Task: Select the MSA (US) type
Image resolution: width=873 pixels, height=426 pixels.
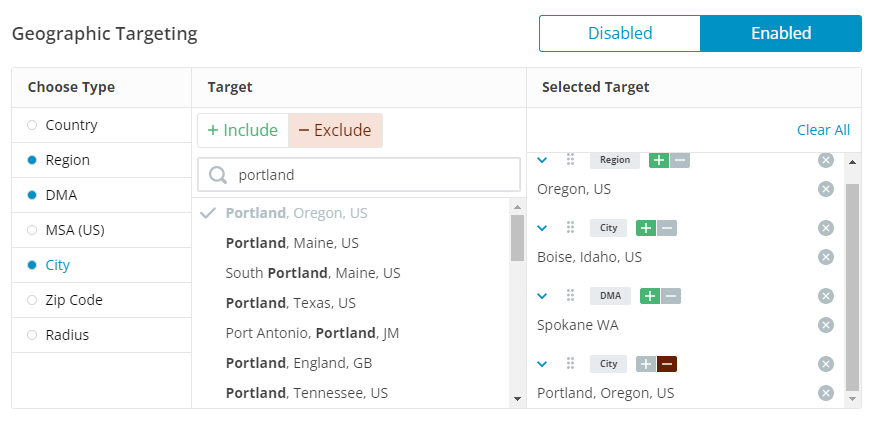Action: point(101,230)
